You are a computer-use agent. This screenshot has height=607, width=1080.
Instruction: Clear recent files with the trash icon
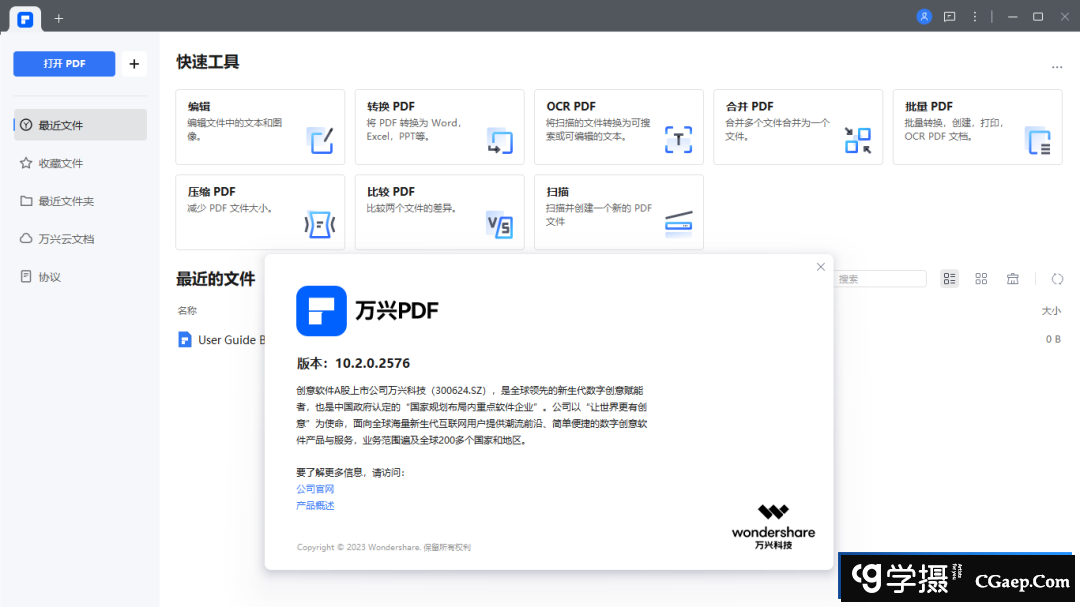(1013, 279)
